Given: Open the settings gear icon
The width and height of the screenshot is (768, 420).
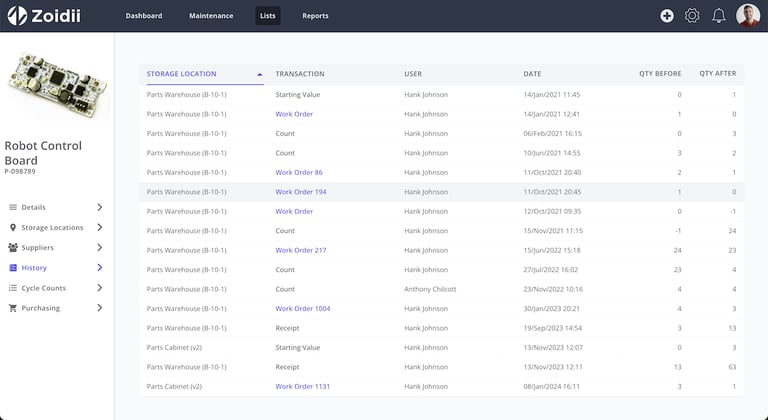Looking at the screenshot, I should click(x=692, y=16).
